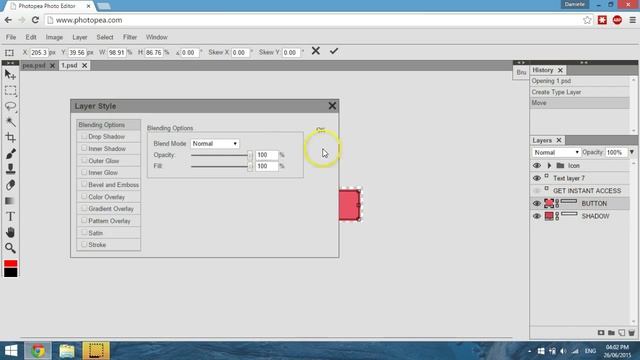Image resolution: width=640 pixels, height=360 pixels.
Task: Select the Eraser tool
Action: point(10,185)
